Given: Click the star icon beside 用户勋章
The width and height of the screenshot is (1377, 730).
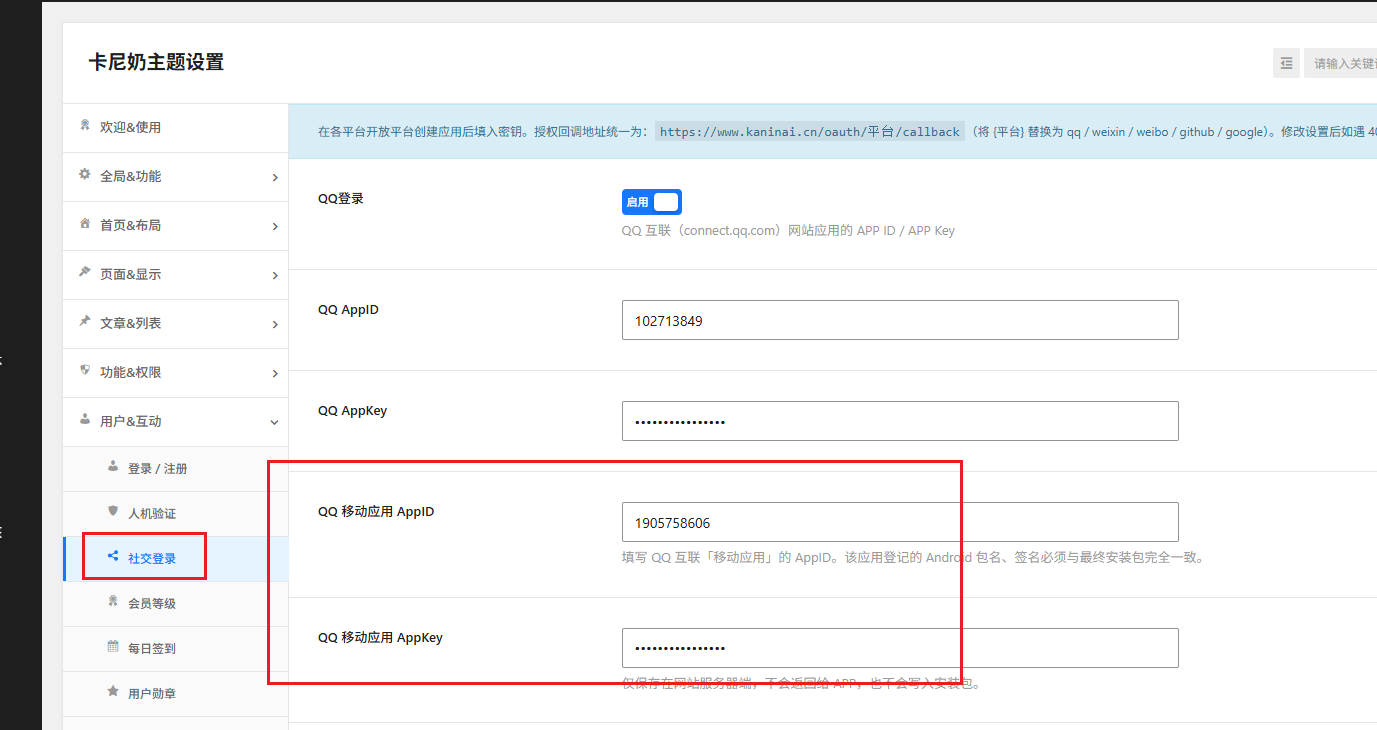Looking at the screenshot, I should click(113, 692).
